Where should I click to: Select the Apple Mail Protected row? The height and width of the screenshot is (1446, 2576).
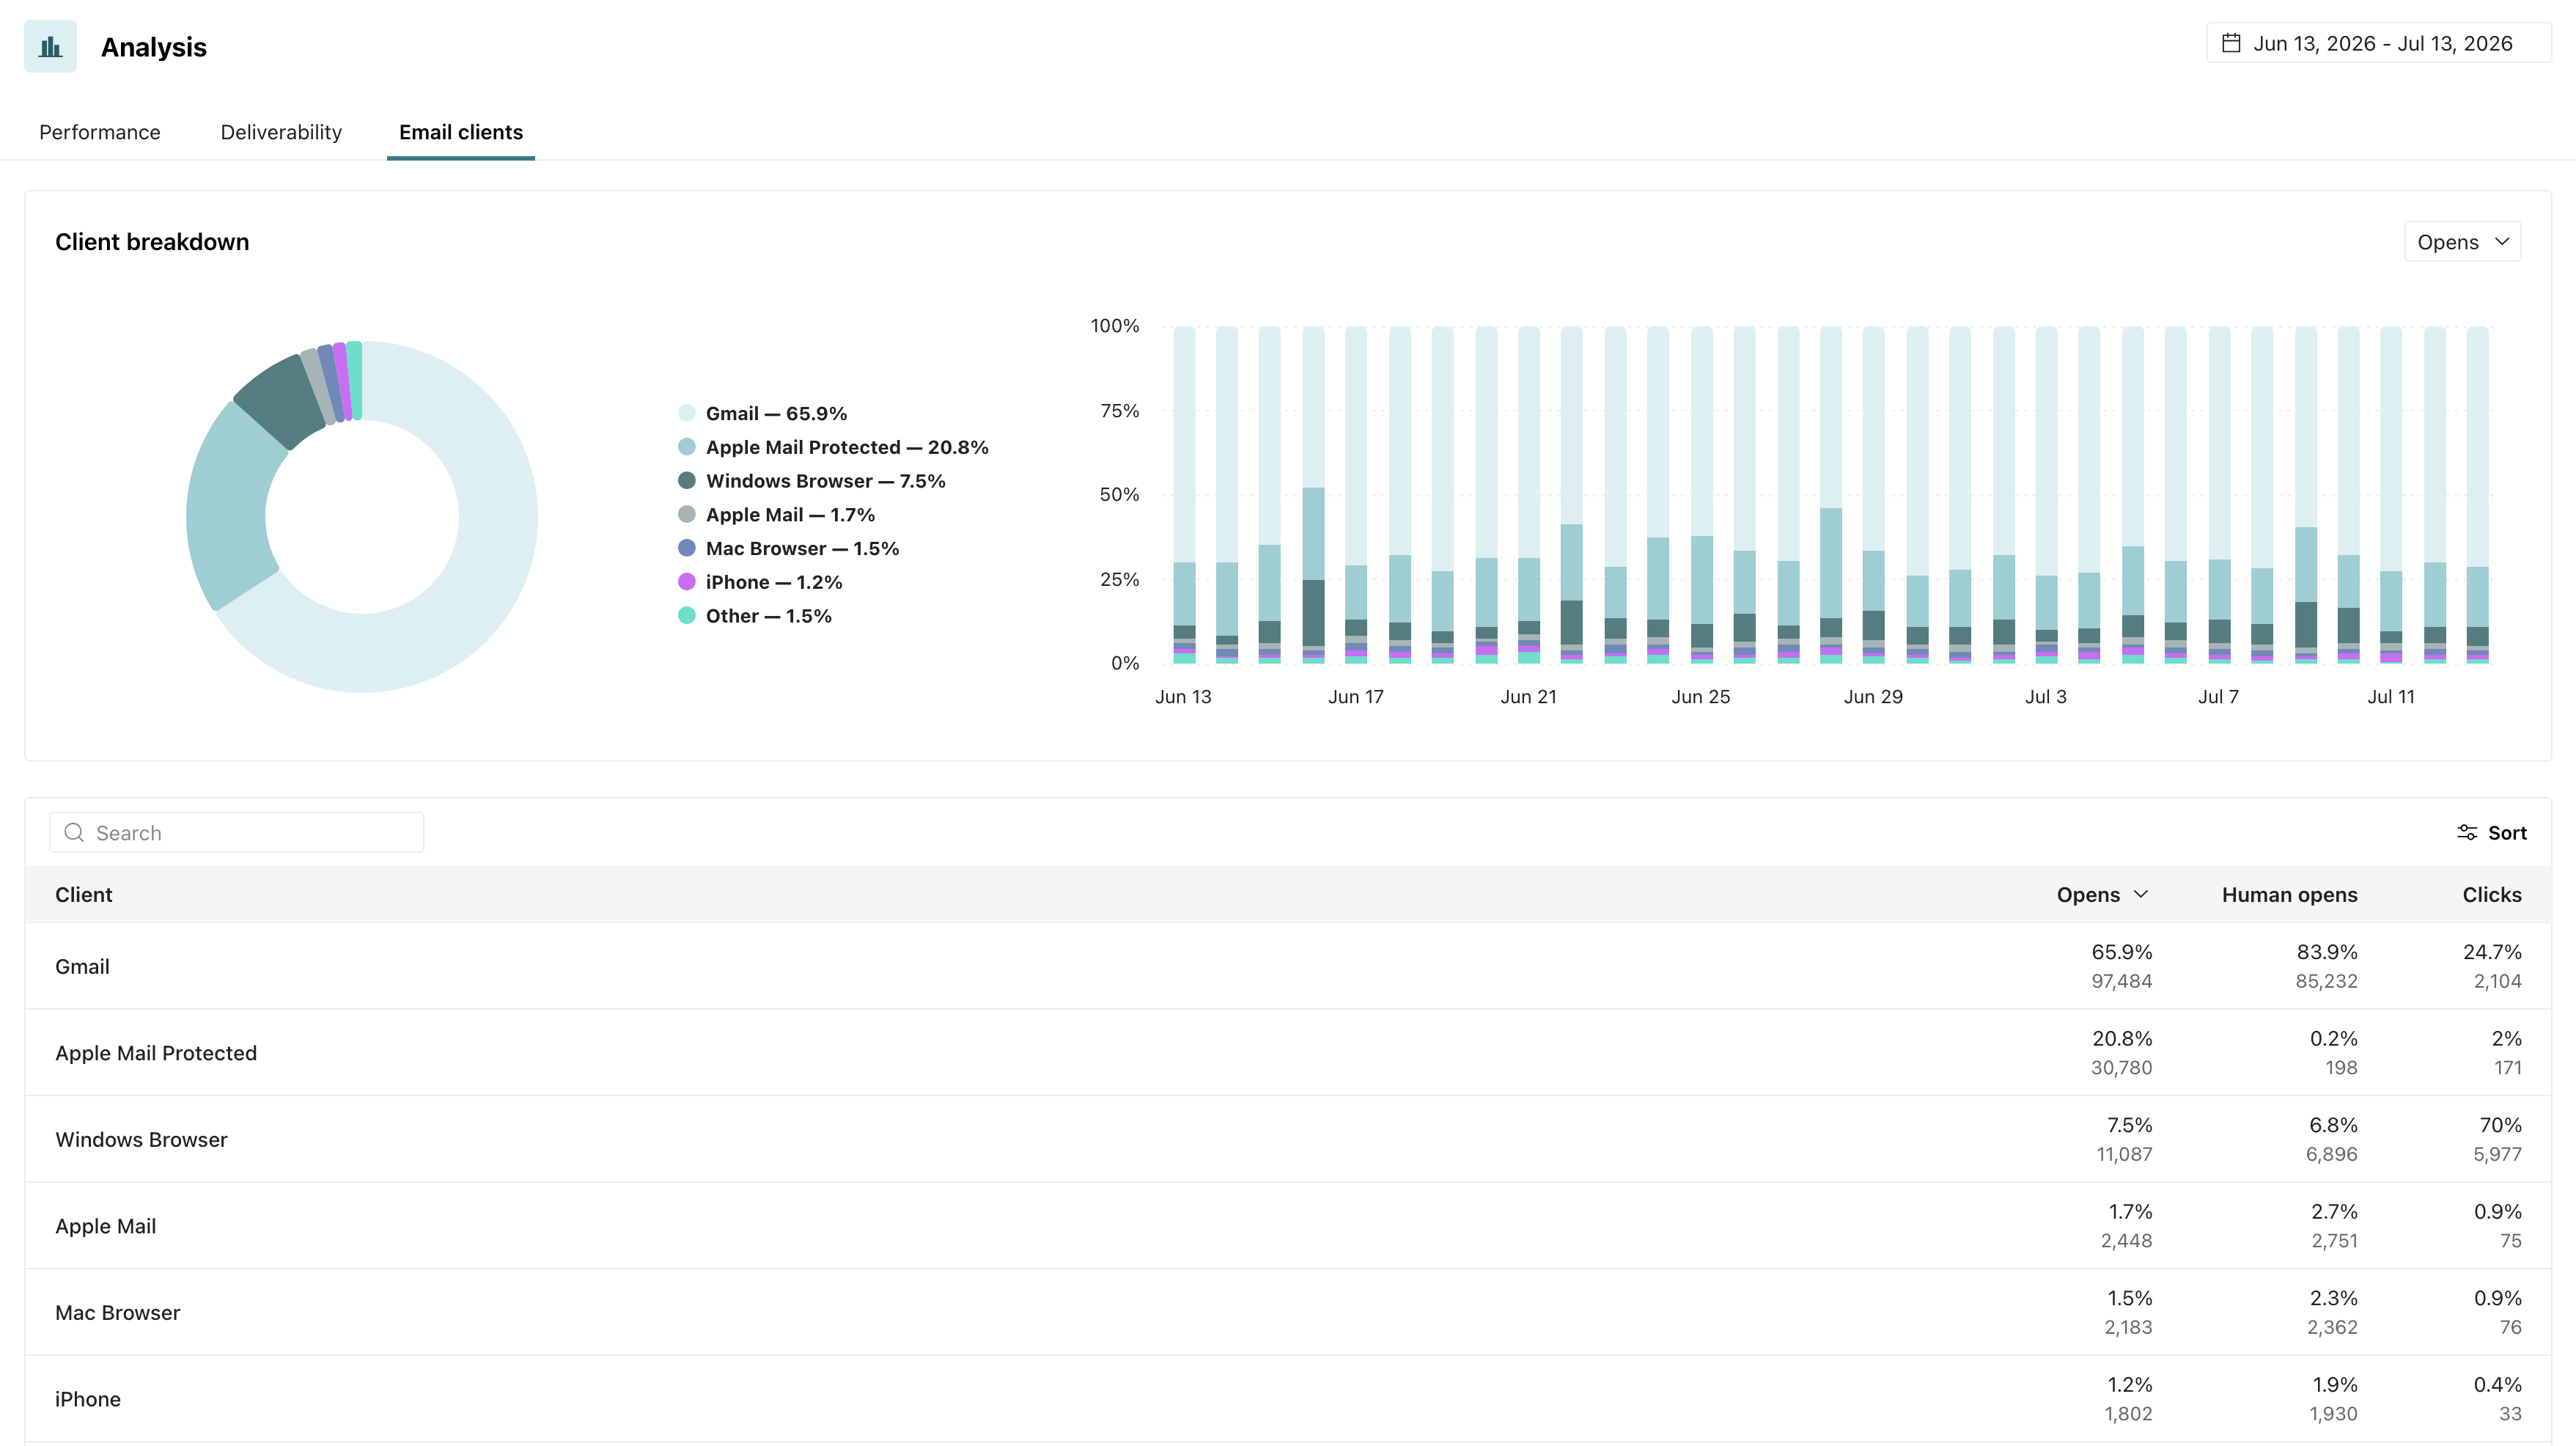coord(1288,1053)
